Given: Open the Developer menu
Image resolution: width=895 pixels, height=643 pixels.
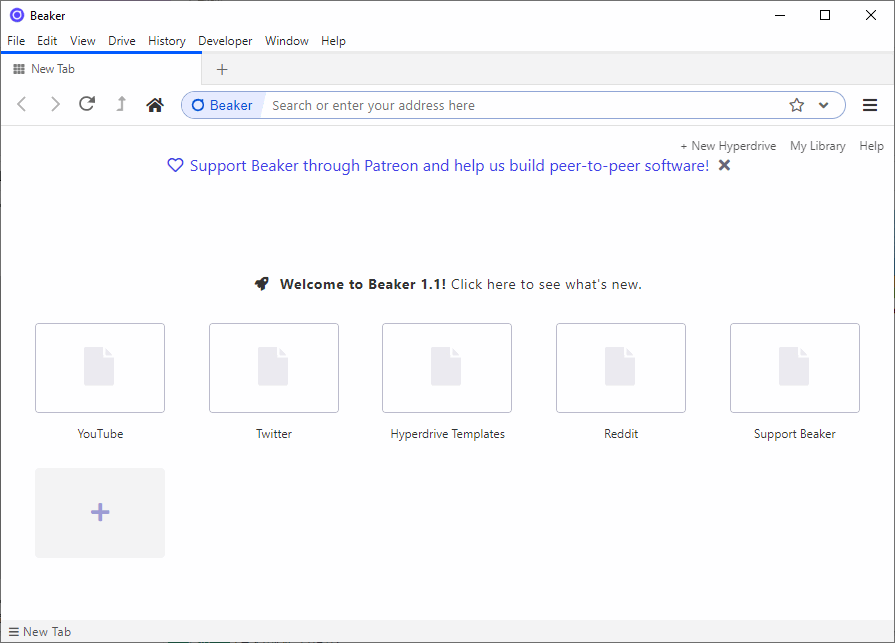Looking at the screenshot, I should coord(225,41).
